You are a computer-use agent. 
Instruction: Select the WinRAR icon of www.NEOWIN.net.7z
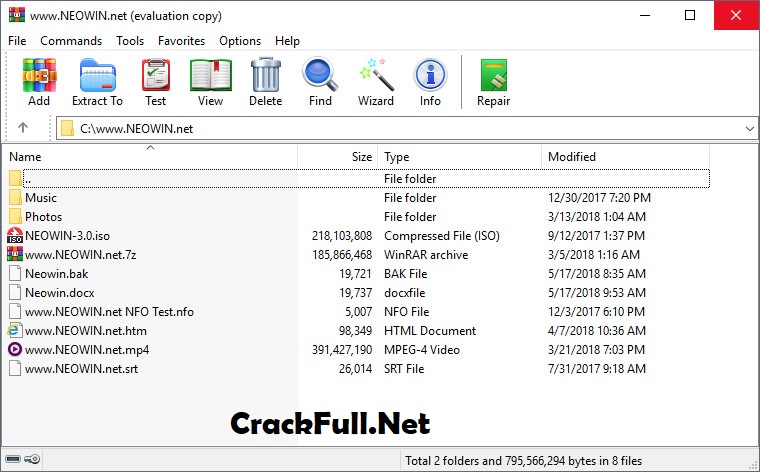click(x=15, y=254)
